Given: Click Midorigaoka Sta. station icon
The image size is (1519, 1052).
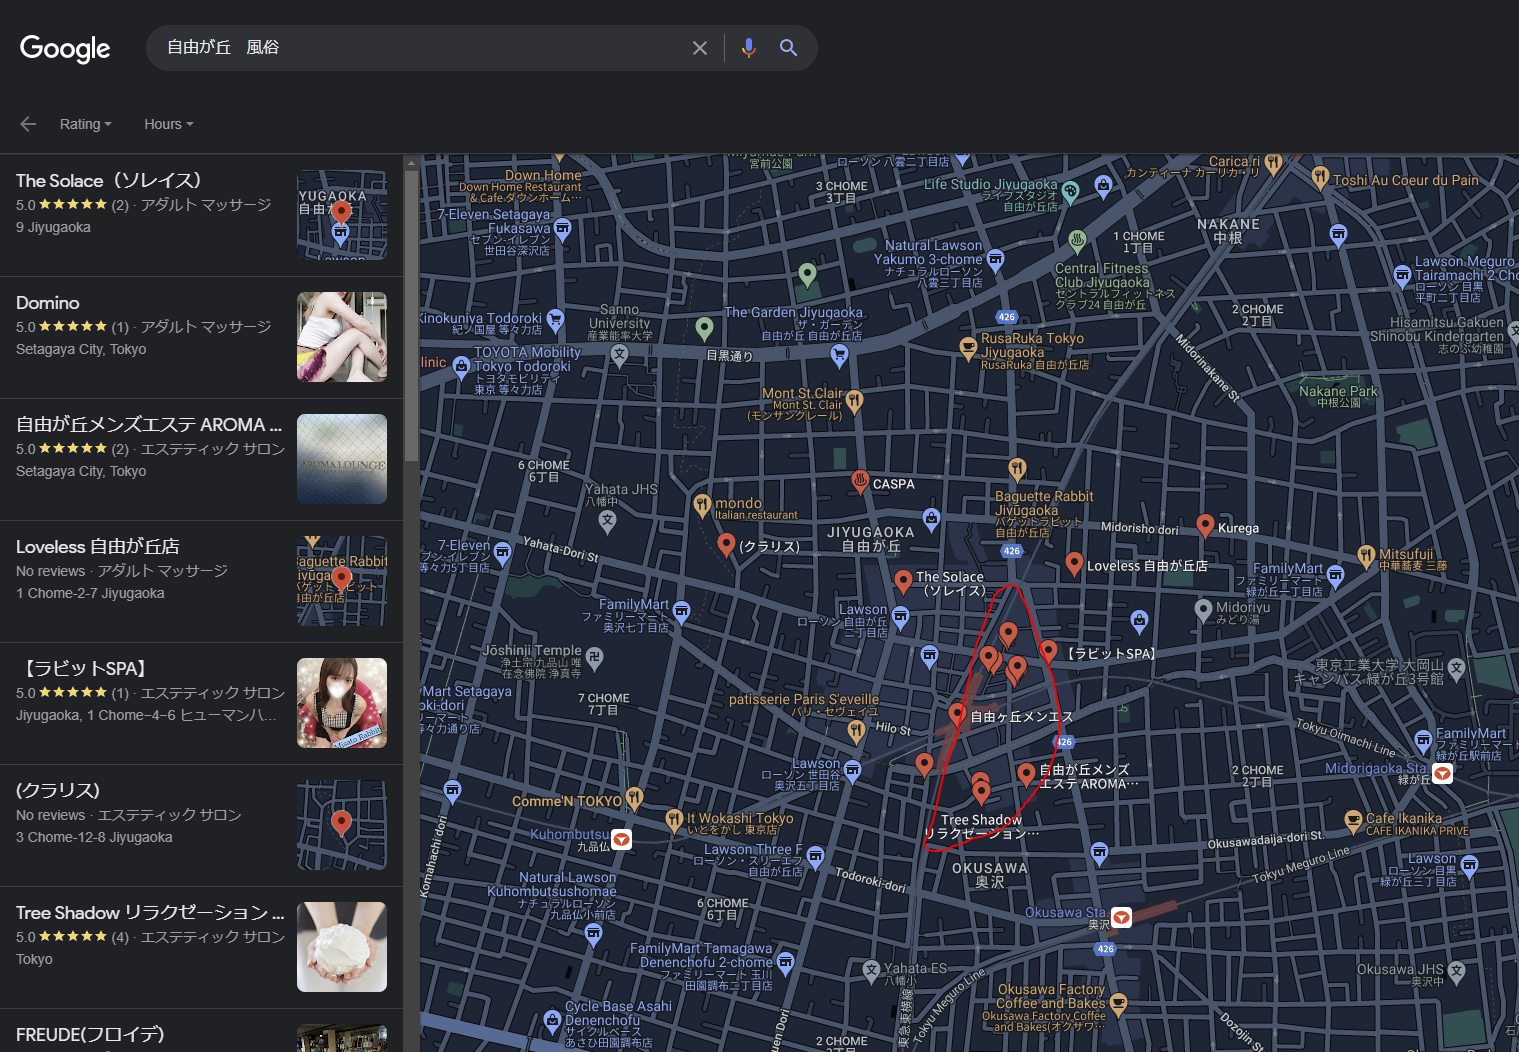Looking at the screenshot, I should [1442, 773].
